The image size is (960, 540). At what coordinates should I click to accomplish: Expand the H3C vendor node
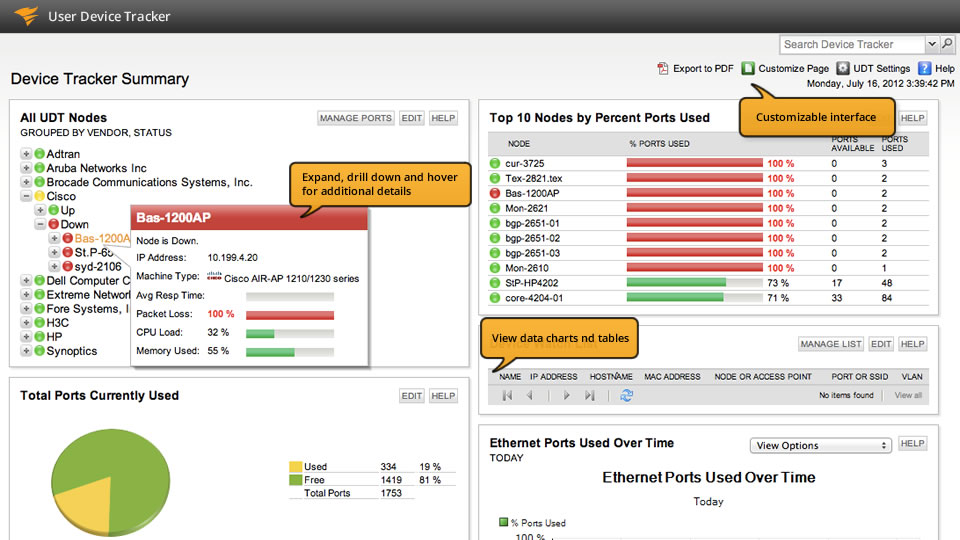click(x=26, y=323)
